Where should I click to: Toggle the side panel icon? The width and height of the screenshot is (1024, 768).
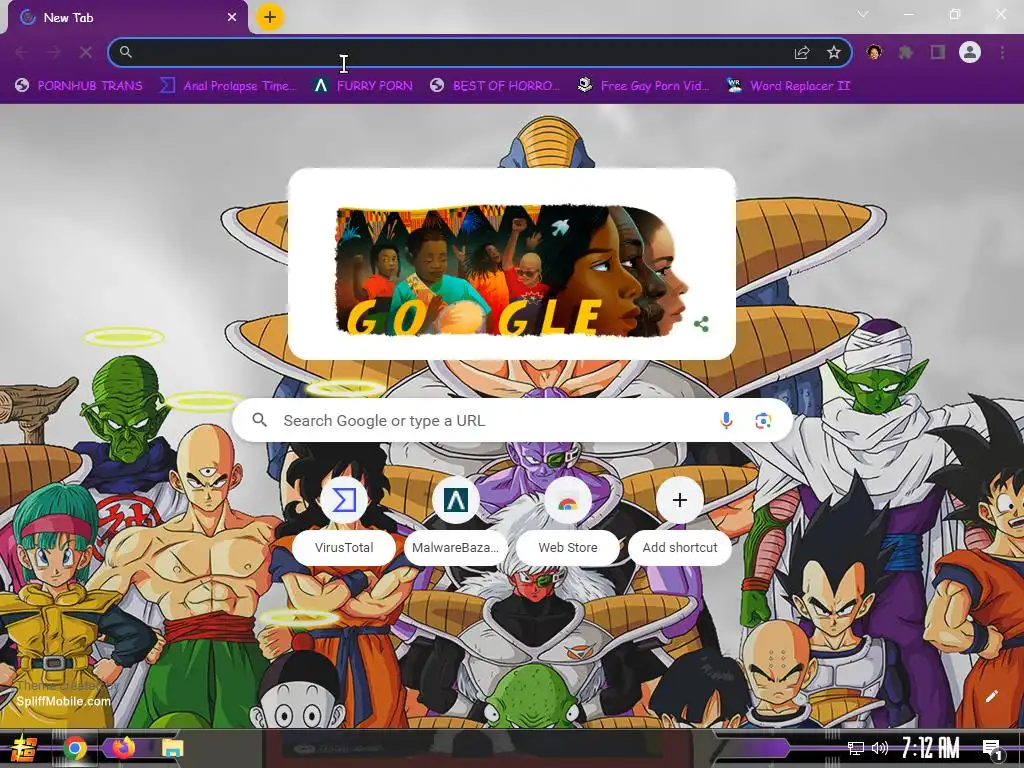tap(938, 52)
